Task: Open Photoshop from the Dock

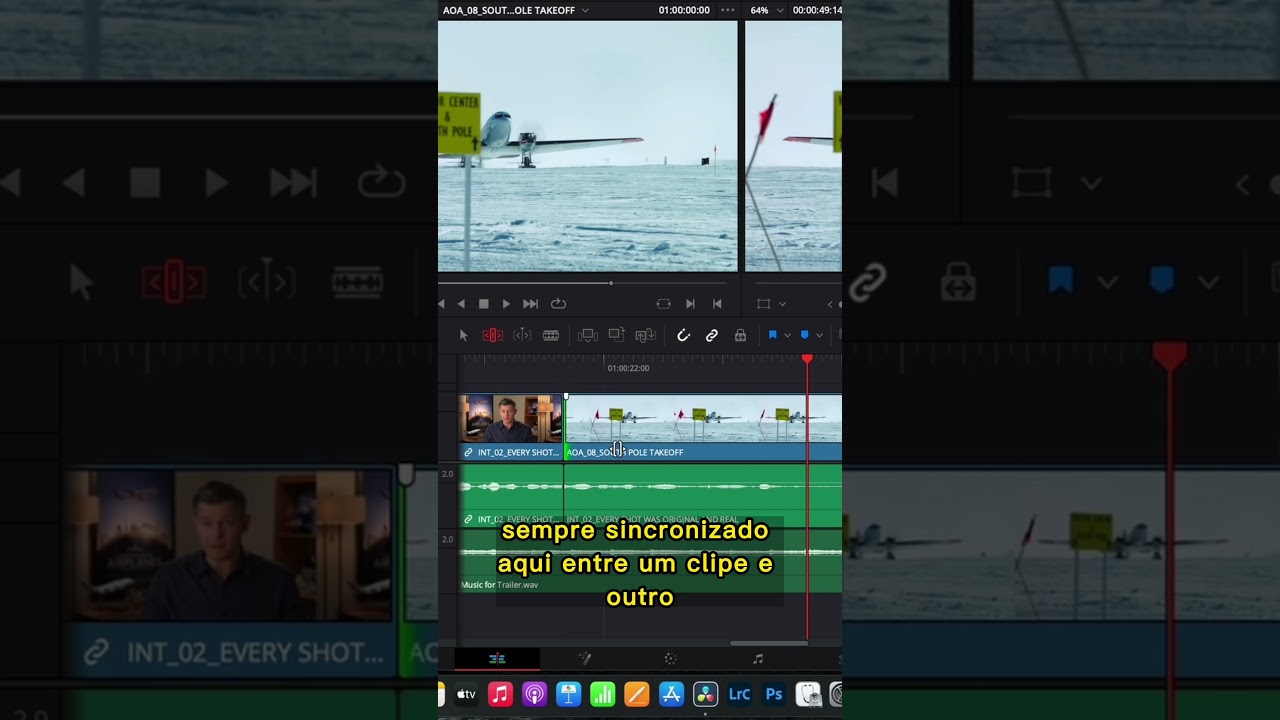Action: (773, 694)
